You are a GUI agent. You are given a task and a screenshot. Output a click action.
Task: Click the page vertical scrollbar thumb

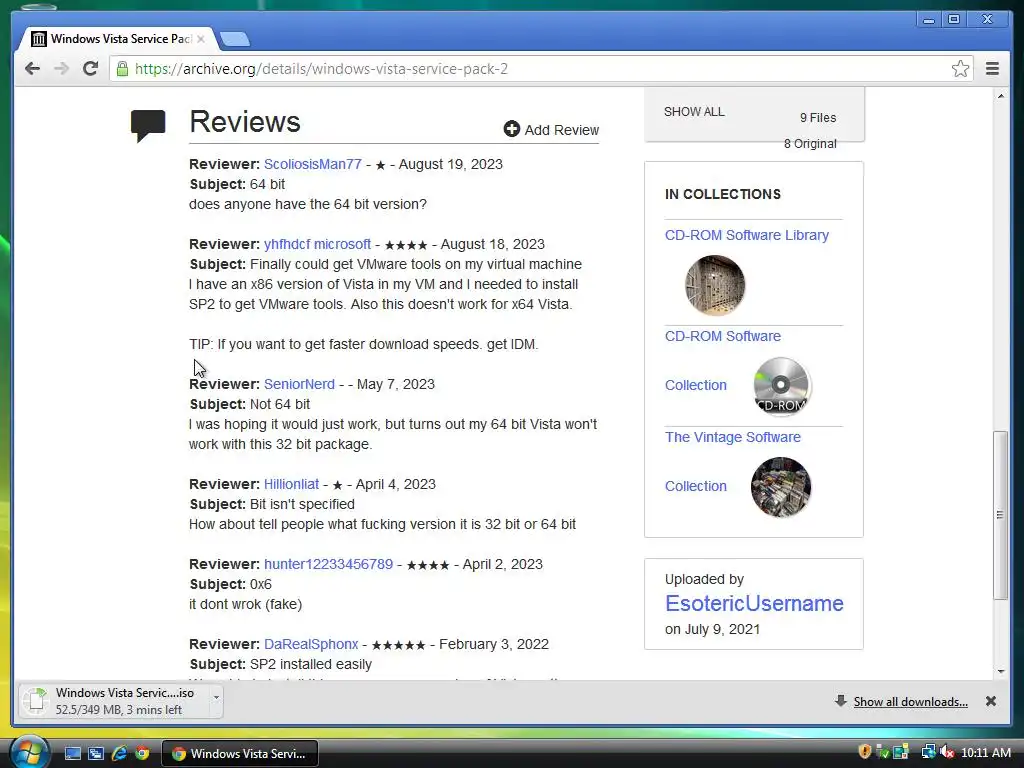1000,515
